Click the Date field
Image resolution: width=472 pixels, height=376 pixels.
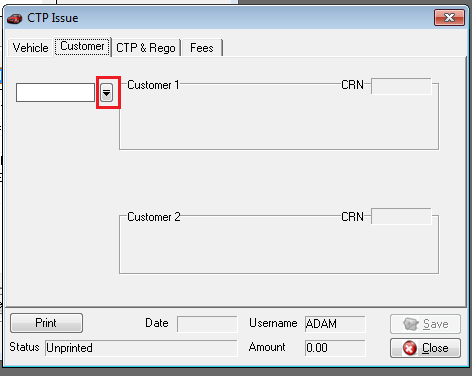pos(207,324)
